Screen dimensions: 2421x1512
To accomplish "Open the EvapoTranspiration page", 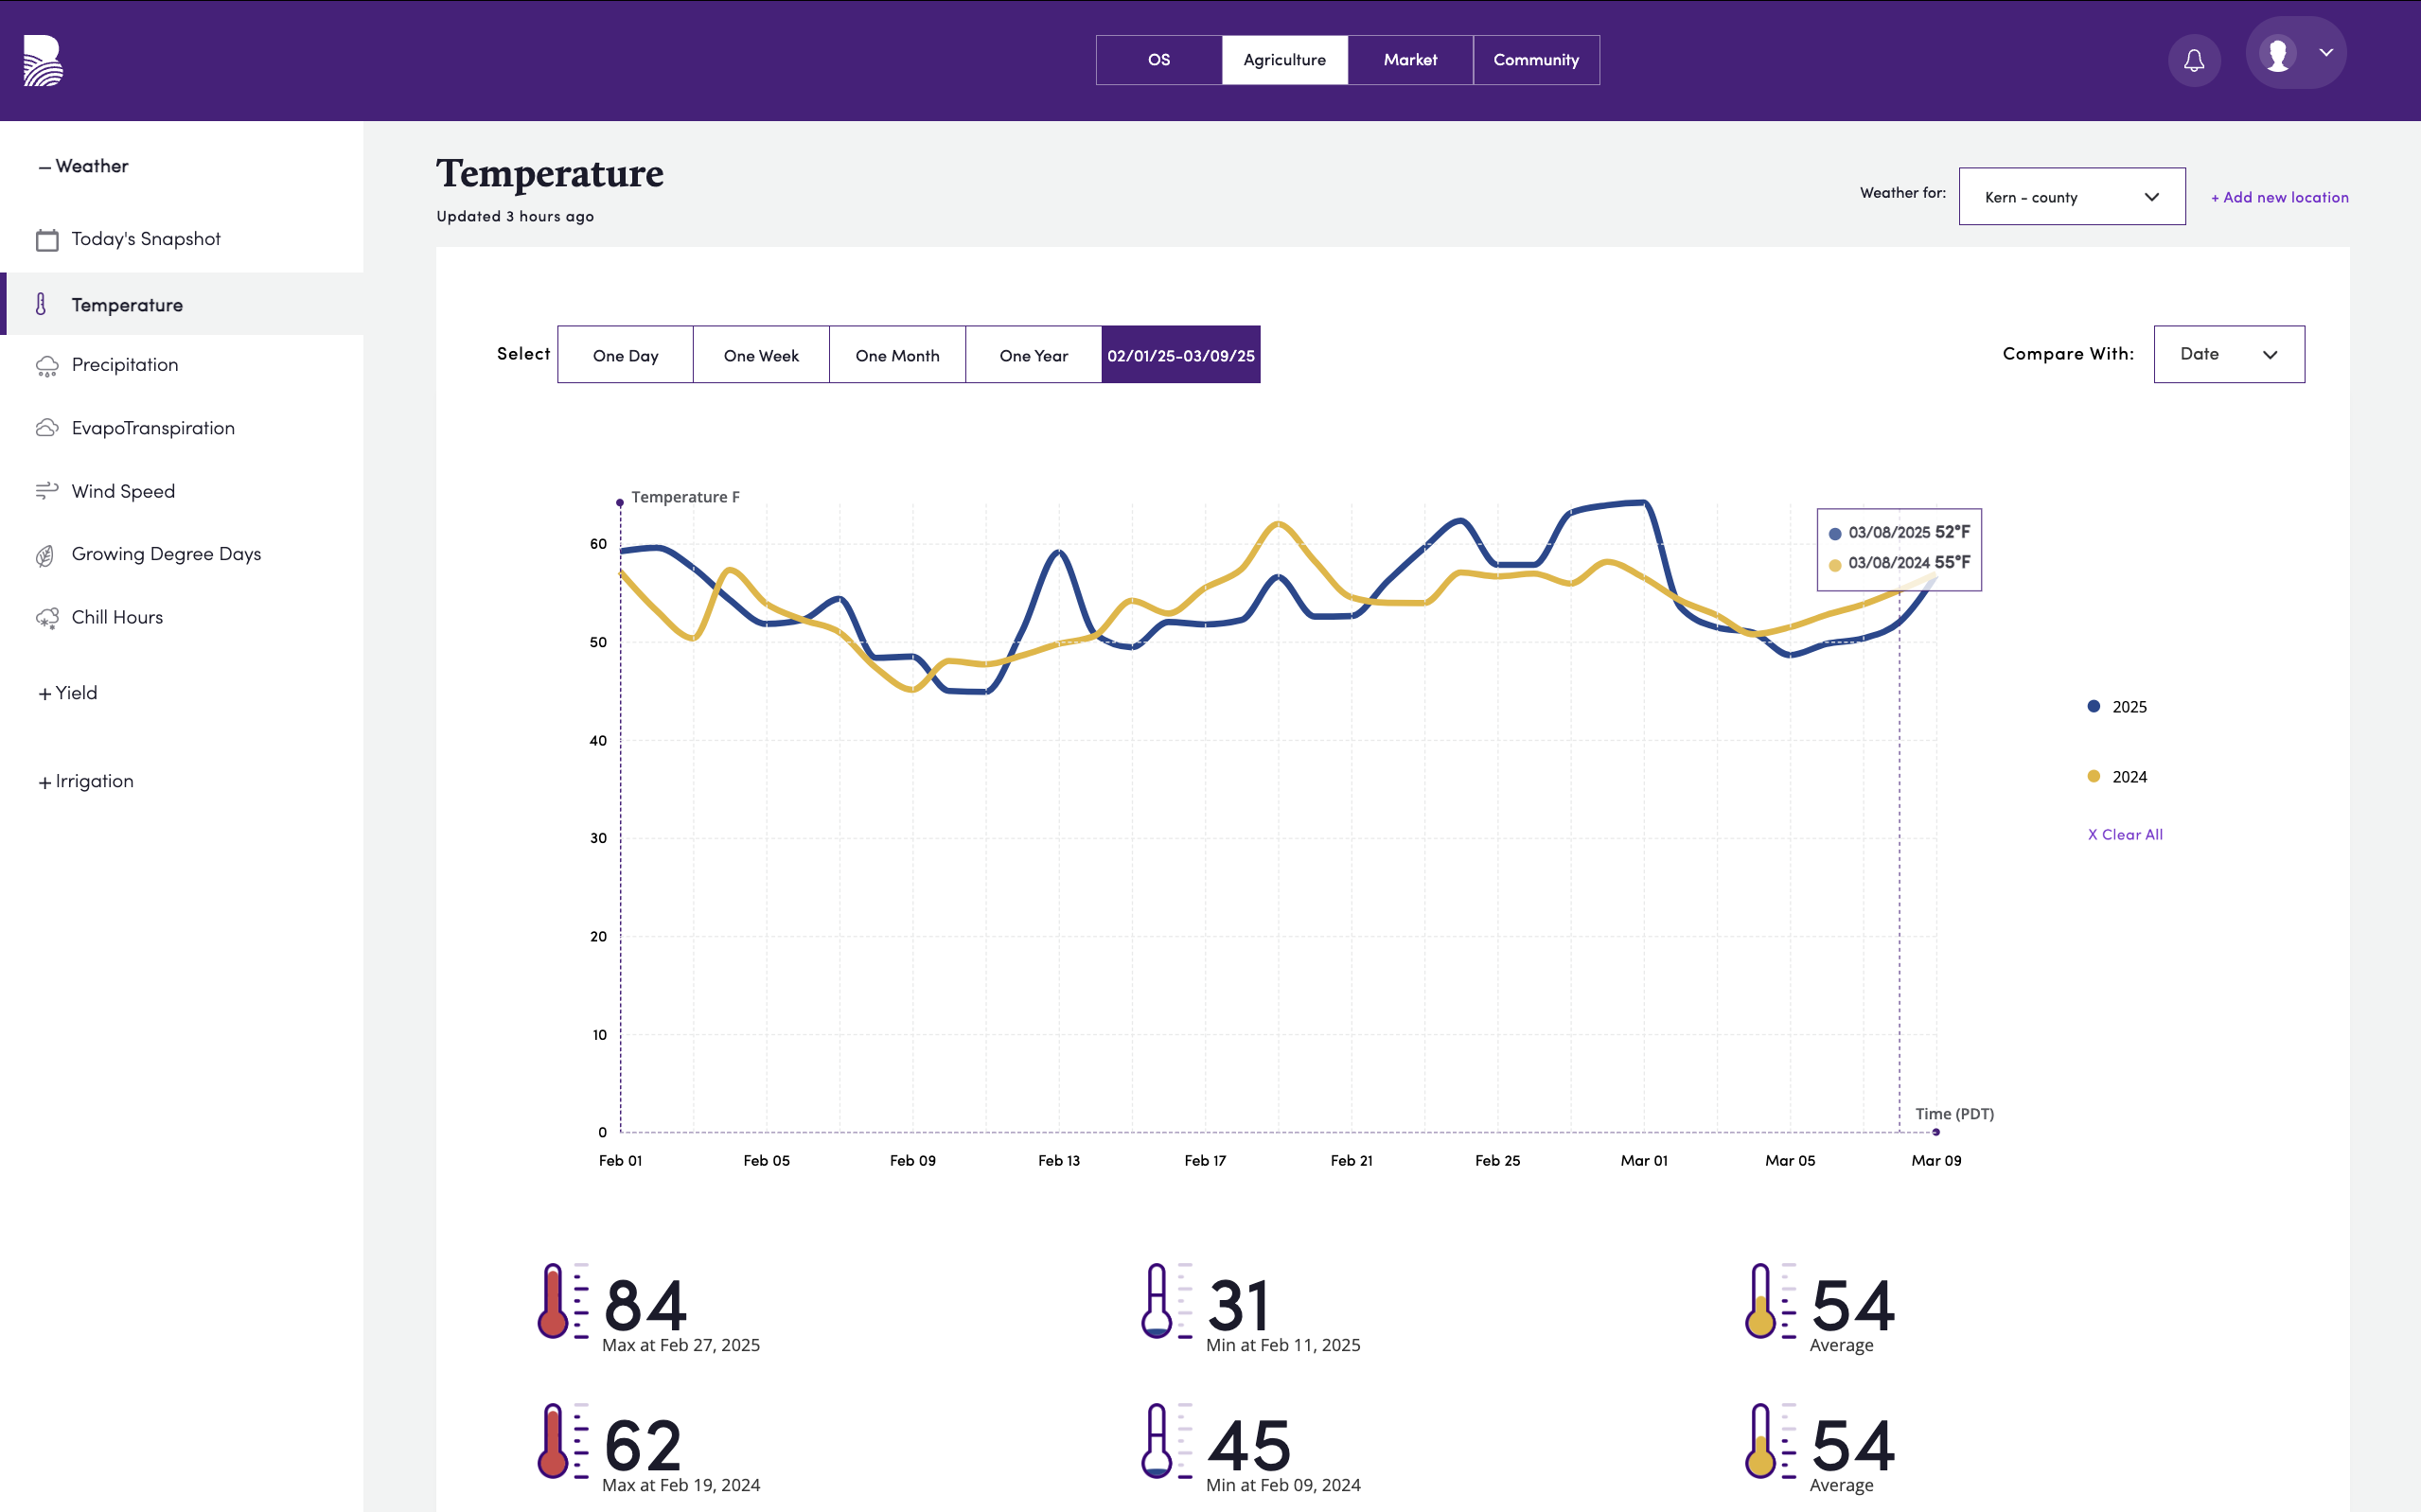I will (x=153, y=428).
